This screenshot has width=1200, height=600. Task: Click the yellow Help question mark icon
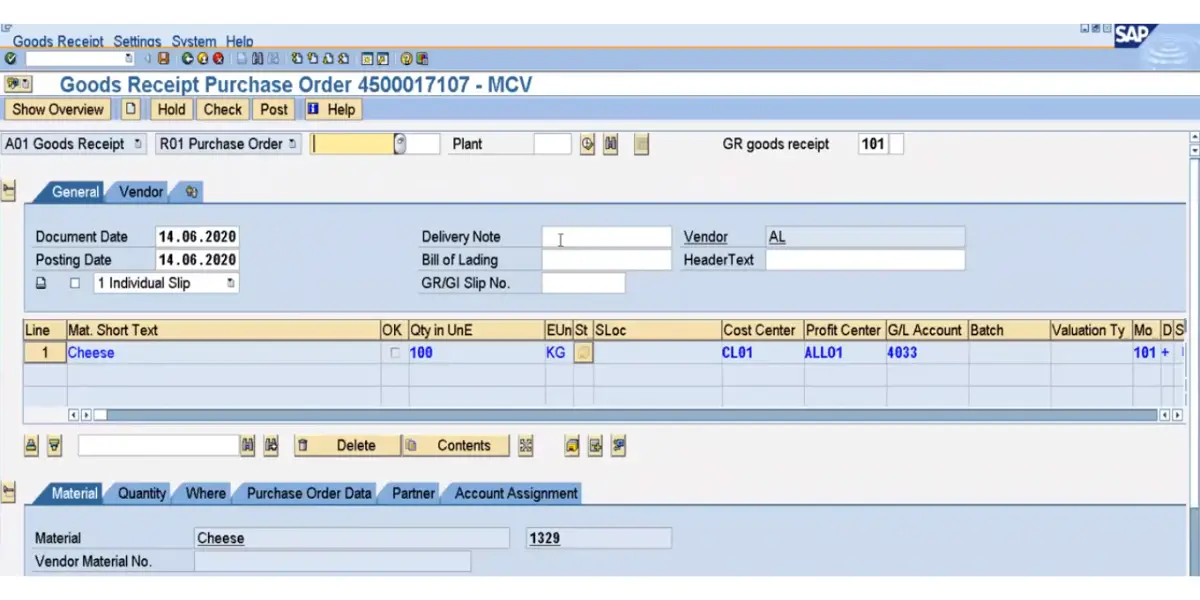(x=406, y=58)
